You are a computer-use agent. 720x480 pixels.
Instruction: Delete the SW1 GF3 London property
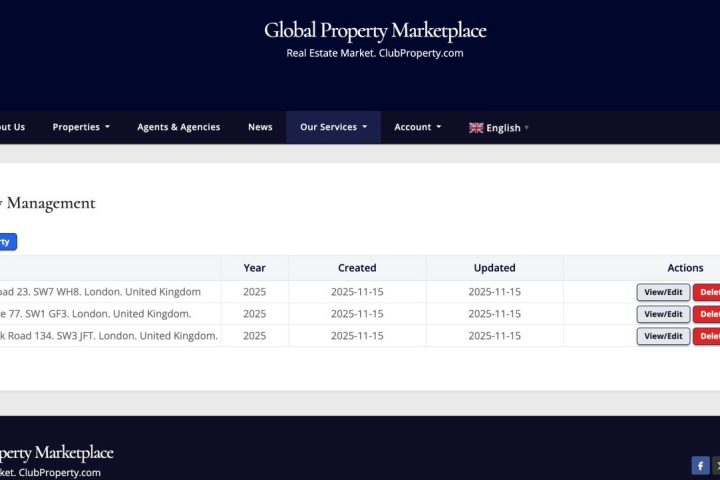click(707, 314)
